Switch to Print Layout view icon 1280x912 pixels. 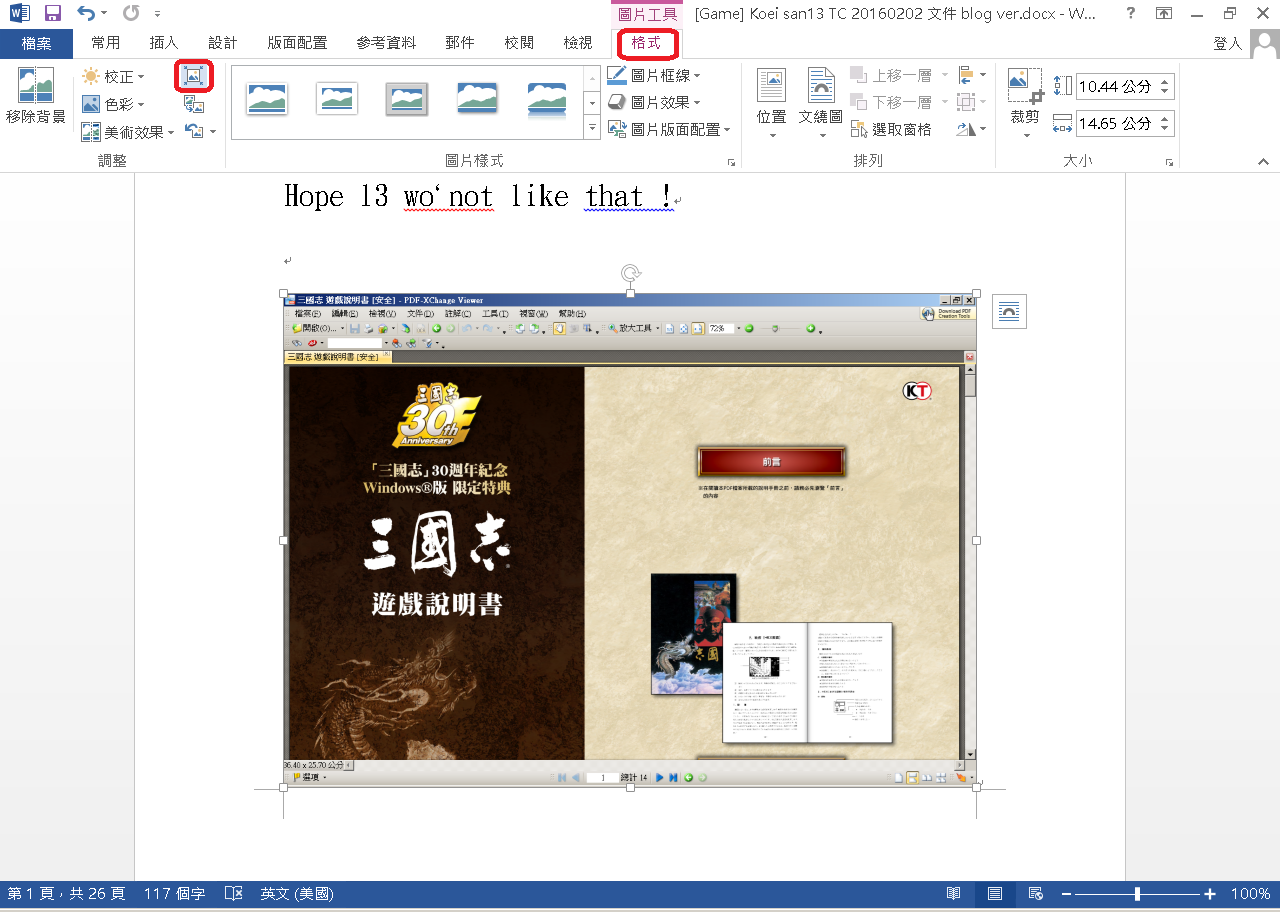pos(995,893)
